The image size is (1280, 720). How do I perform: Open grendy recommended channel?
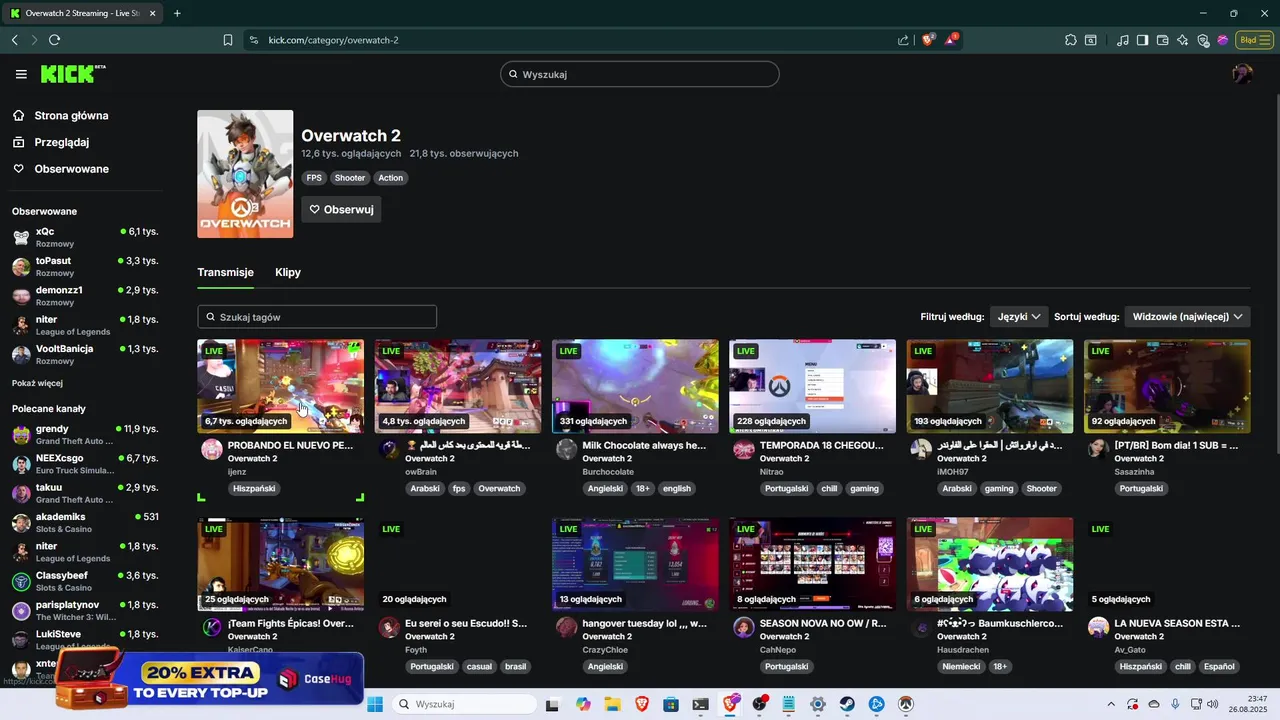[85, 434]
